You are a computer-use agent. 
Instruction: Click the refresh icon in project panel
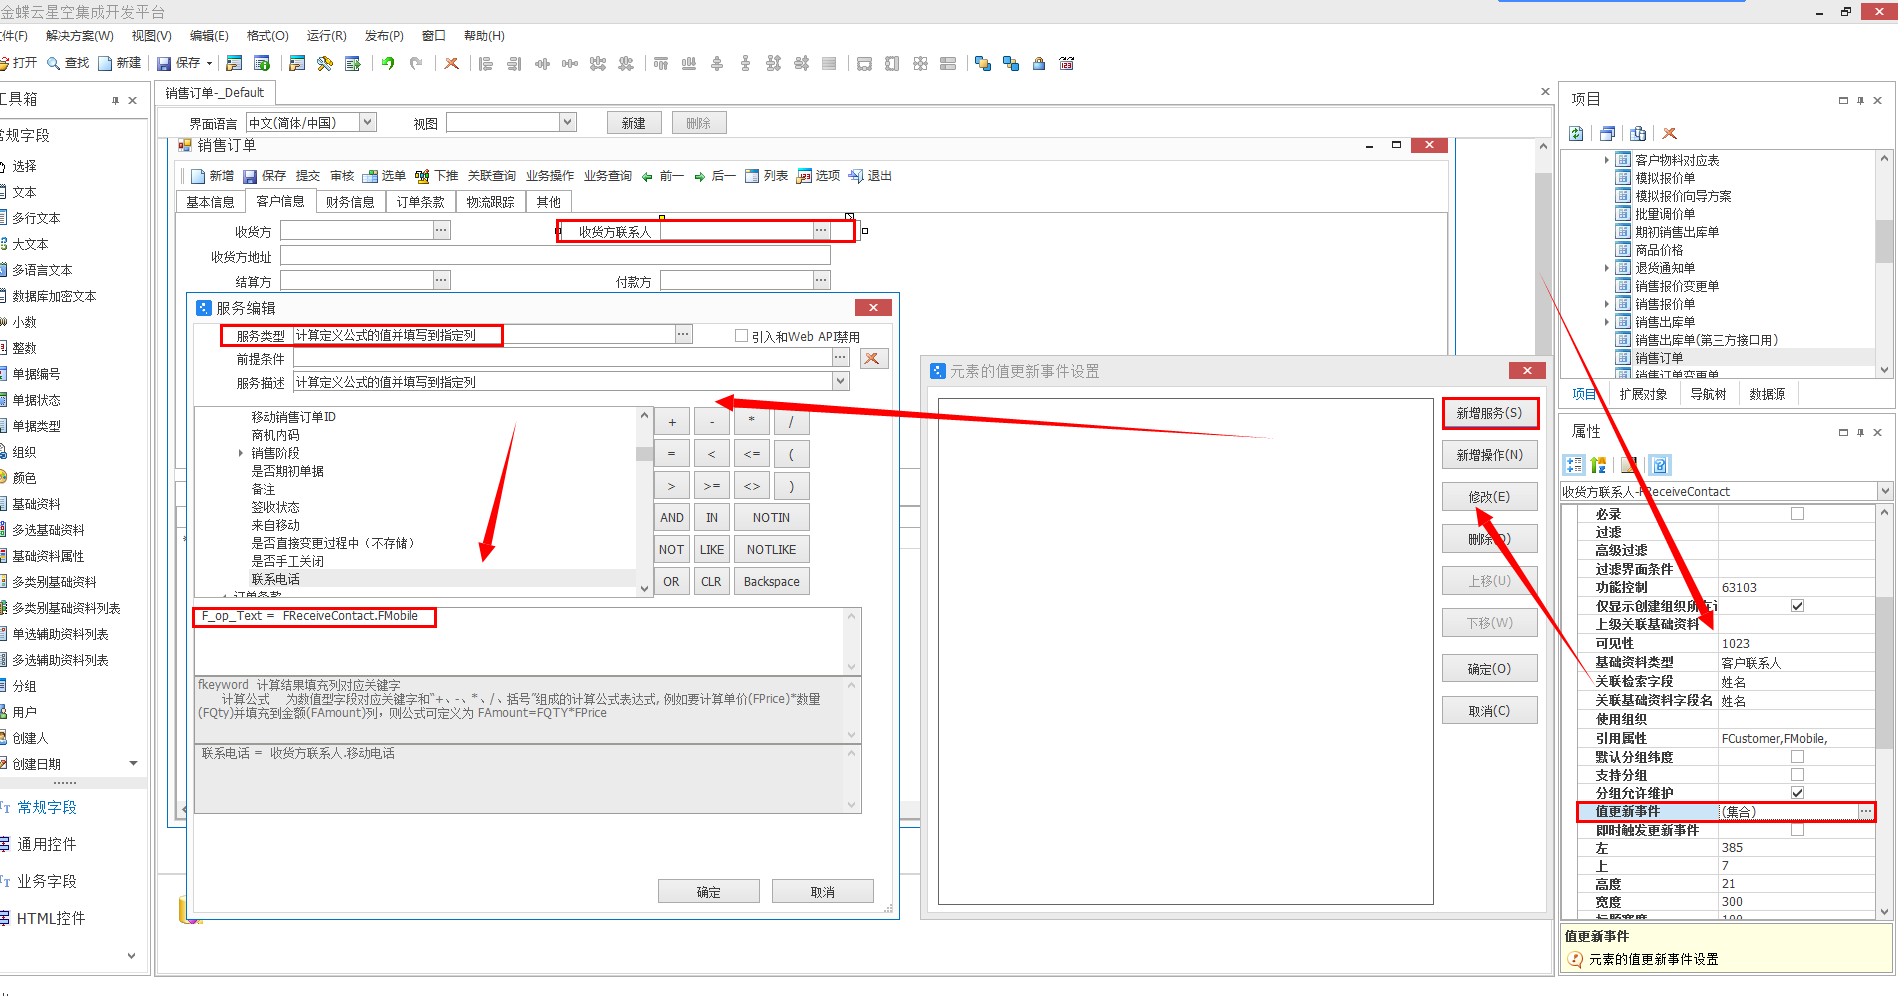(1577, 133)
